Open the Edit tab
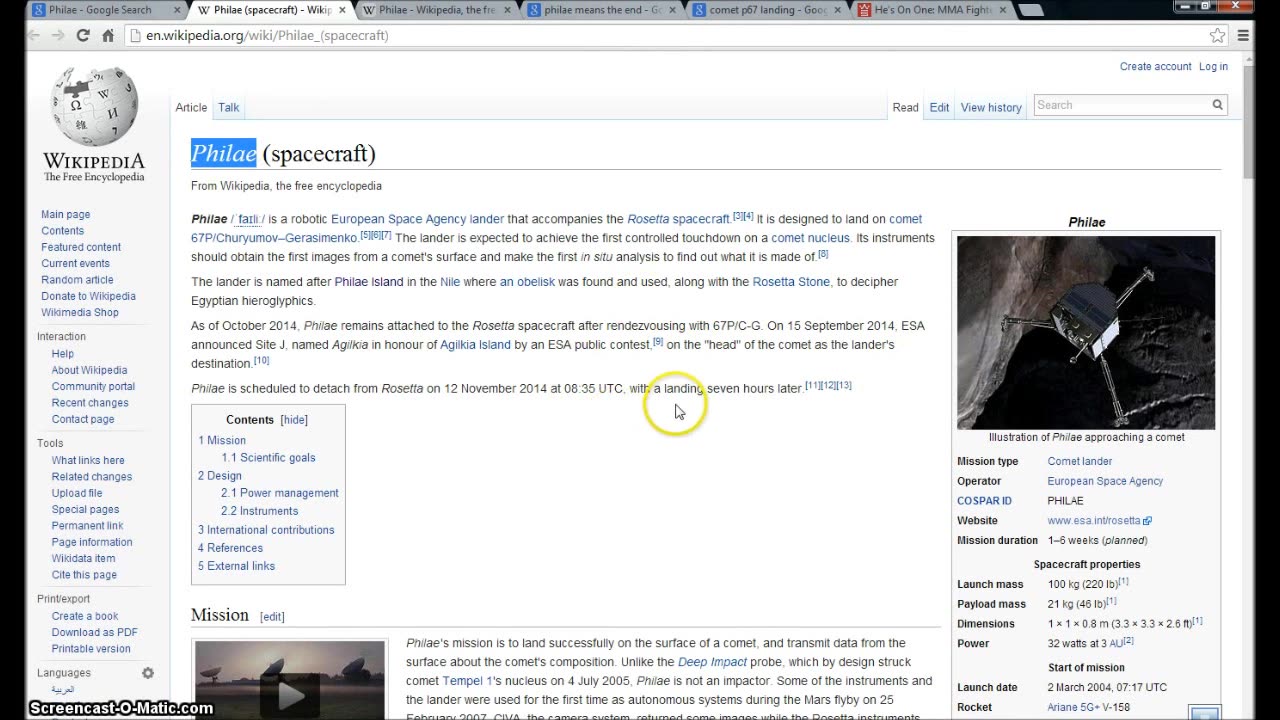The height and width of the screenshot is (720, 1280). (x=939, y=107)
